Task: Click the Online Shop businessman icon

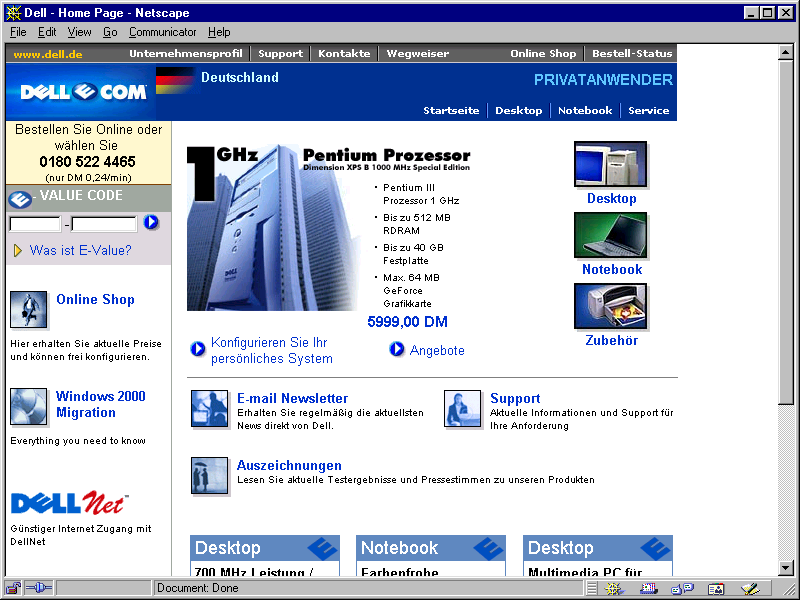Action: pos(29,310)
